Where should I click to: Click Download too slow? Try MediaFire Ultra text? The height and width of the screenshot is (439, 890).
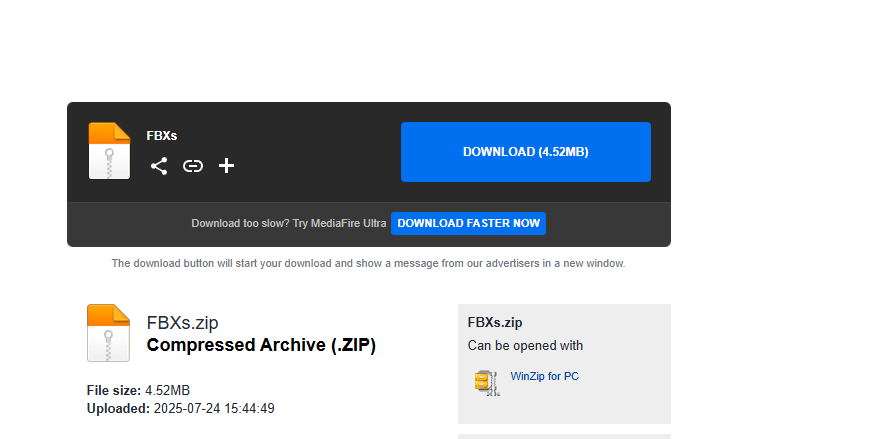289,223
